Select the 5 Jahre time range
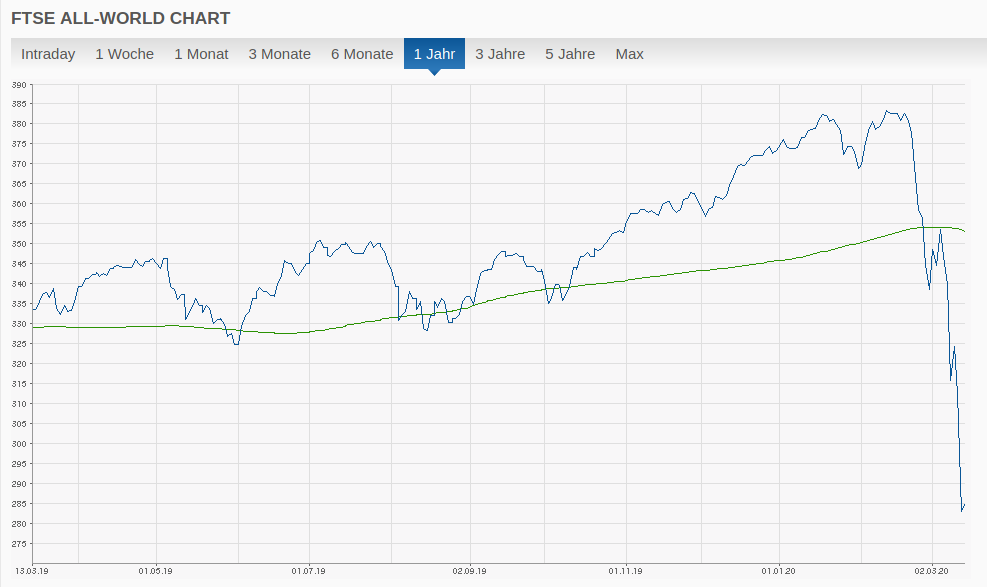The image size is (987, 587). [570, 54]
